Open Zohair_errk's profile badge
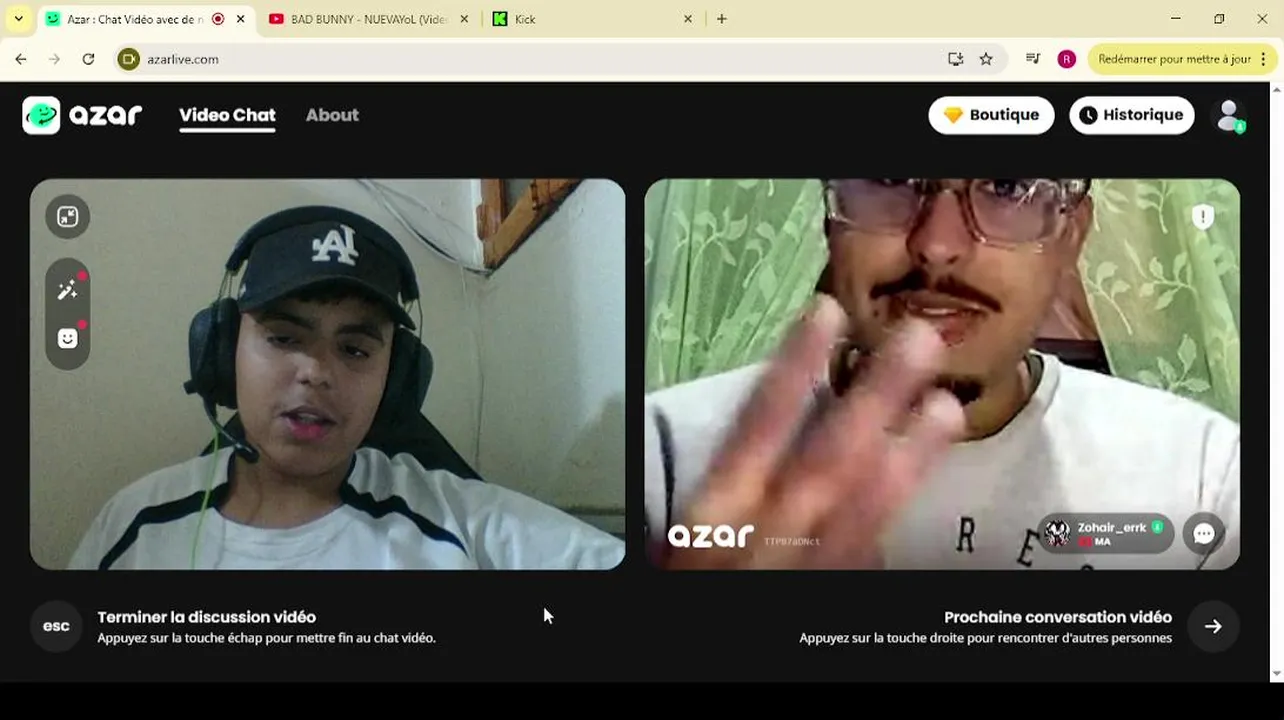Image resolution: width=1284 pixels, height=720 pixels. click(1106, 534)
